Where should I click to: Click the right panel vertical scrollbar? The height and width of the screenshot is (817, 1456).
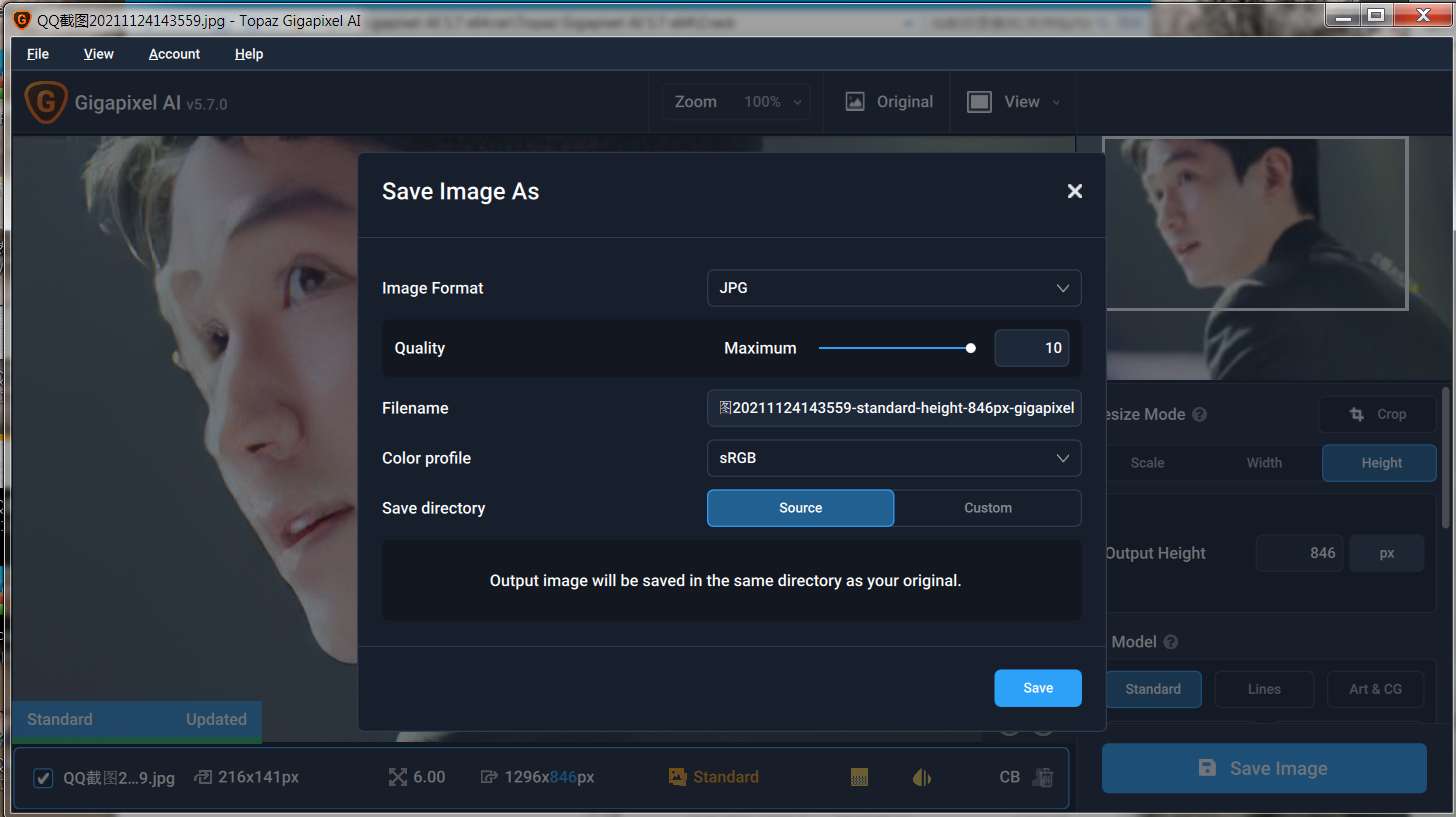1446,458
